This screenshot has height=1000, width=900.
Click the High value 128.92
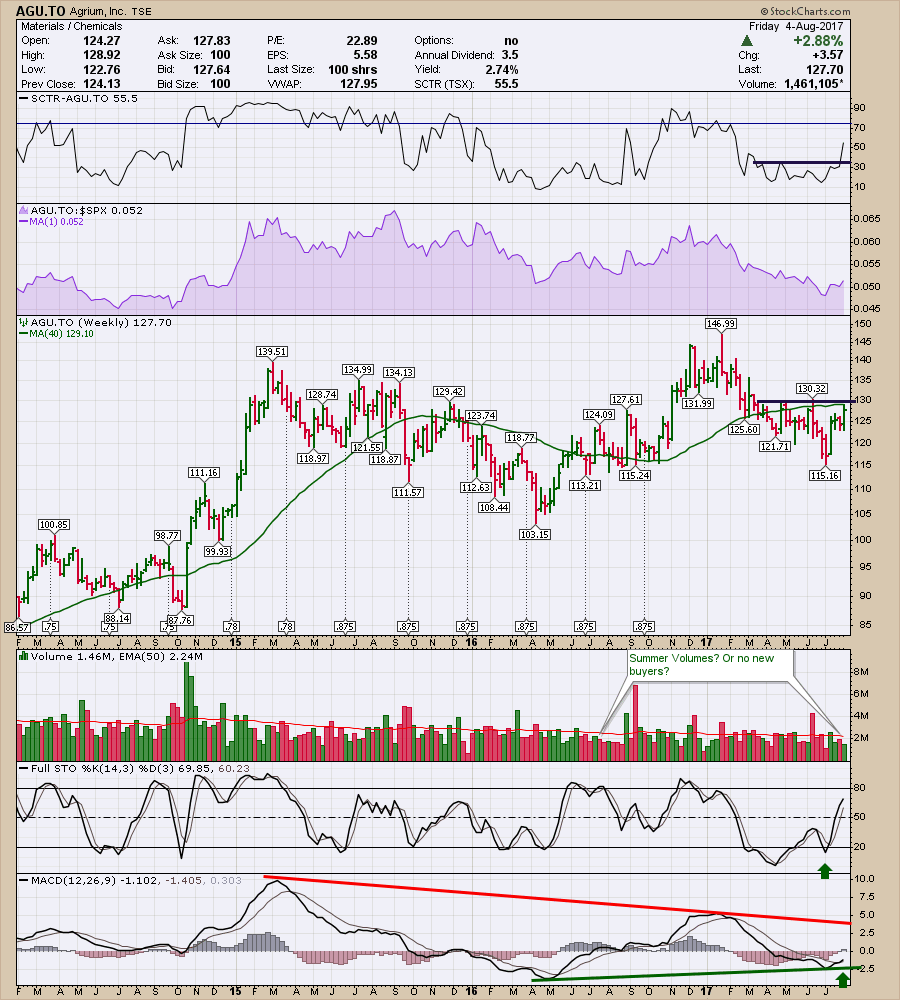pos(101,55)
